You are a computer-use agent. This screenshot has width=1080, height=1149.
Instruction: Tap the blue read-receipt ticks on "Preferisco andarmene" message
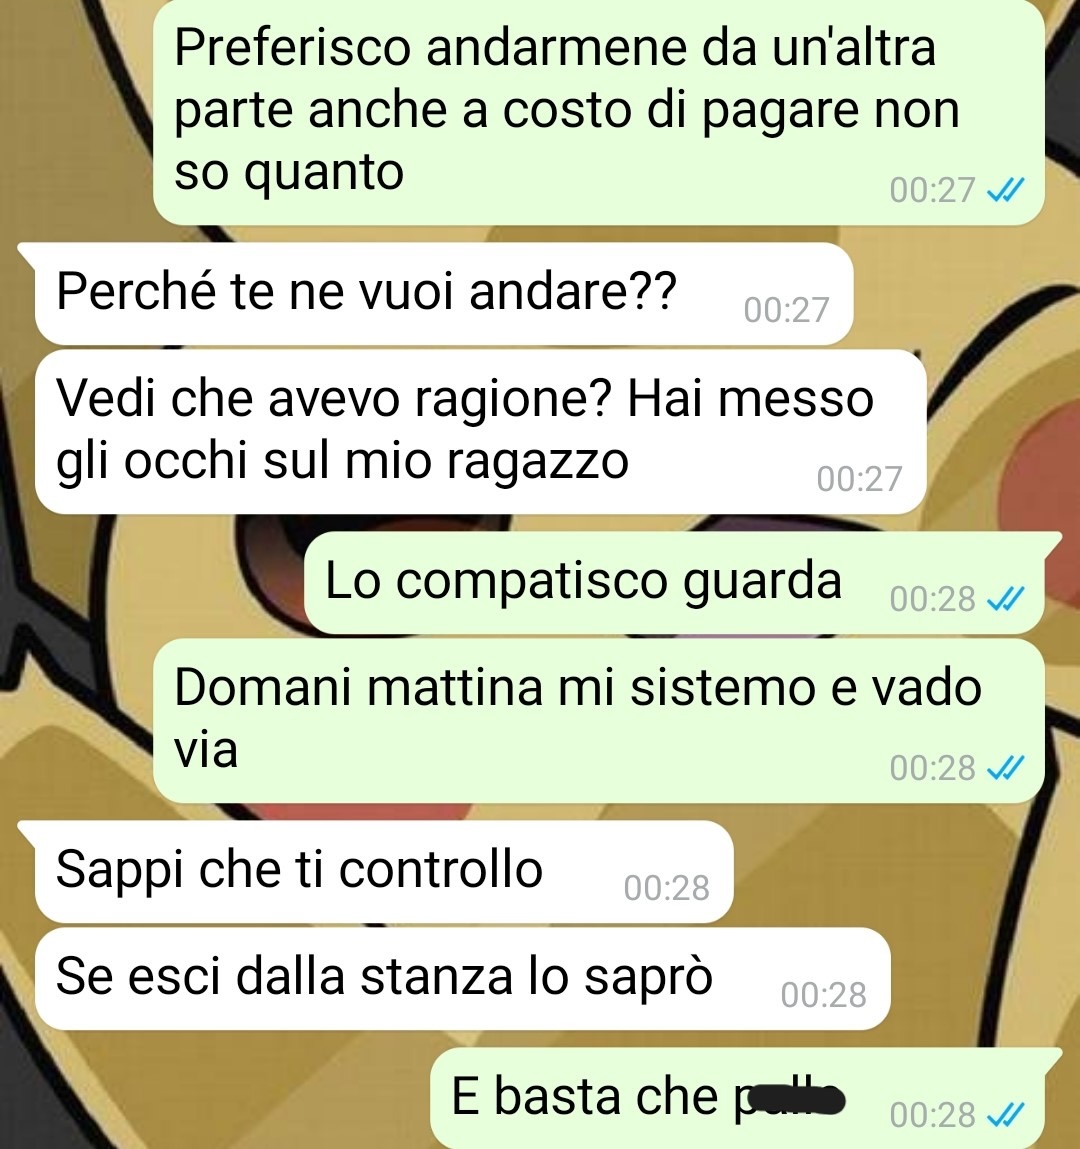click(1005, 191)
